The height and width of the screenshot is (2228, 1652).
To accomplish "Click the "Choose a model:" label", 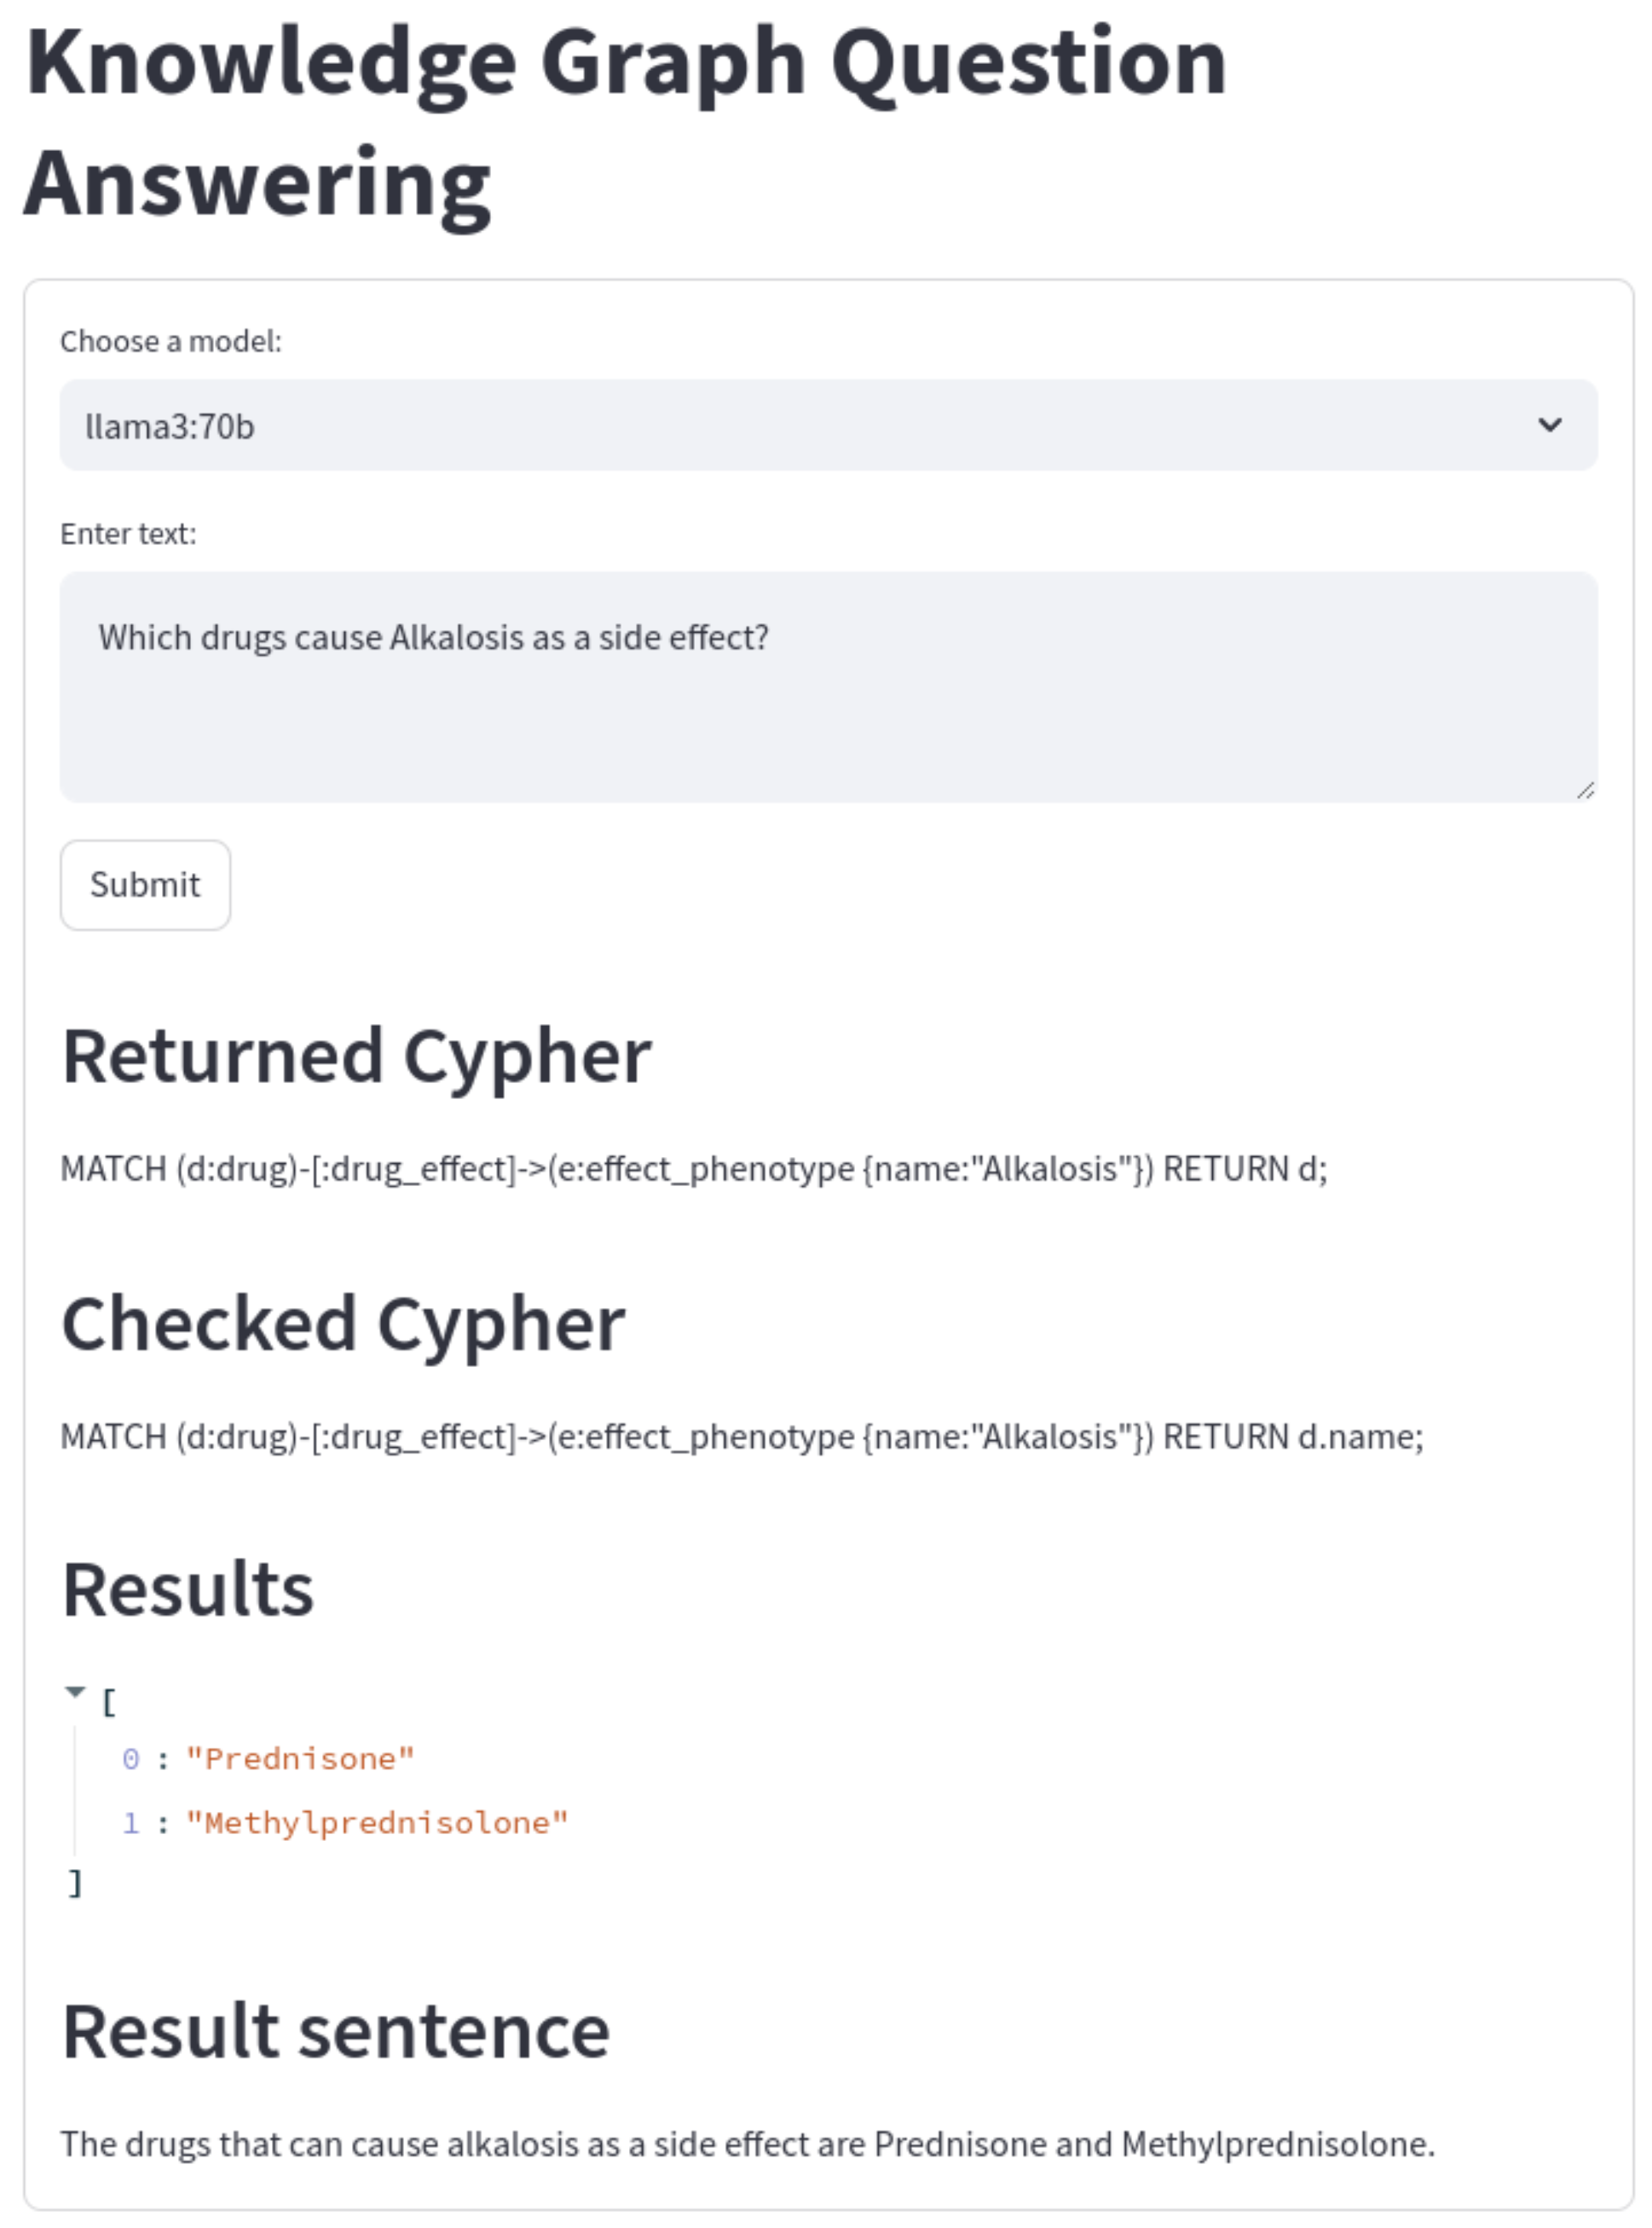I will click(171, 341).
